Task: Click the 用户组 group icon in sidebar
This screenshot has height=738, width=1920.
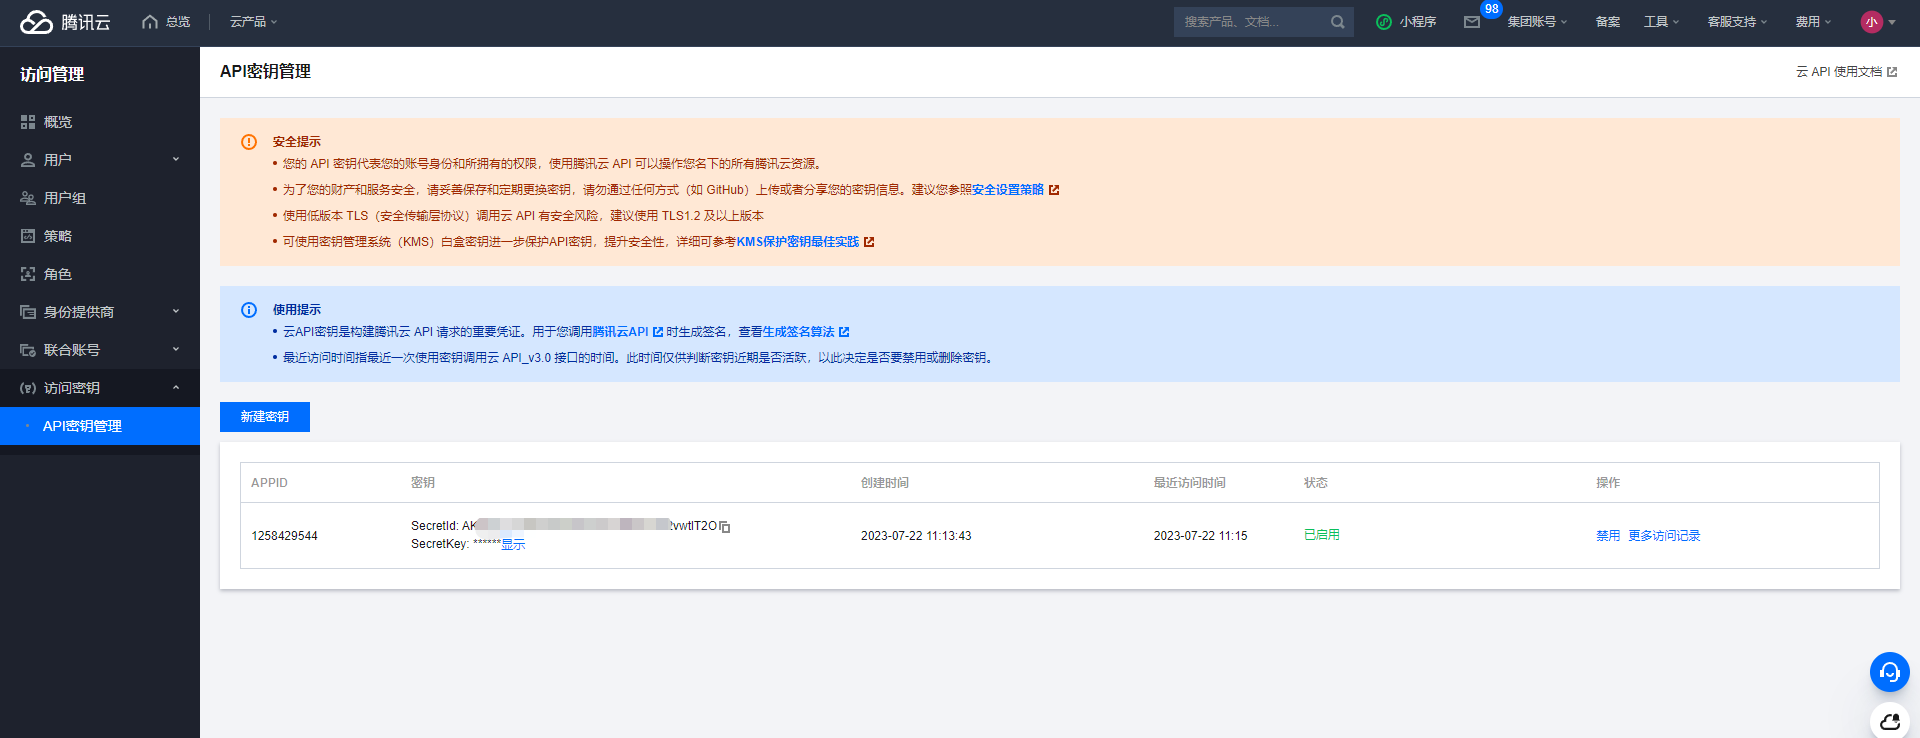Action: coord(28,198)
